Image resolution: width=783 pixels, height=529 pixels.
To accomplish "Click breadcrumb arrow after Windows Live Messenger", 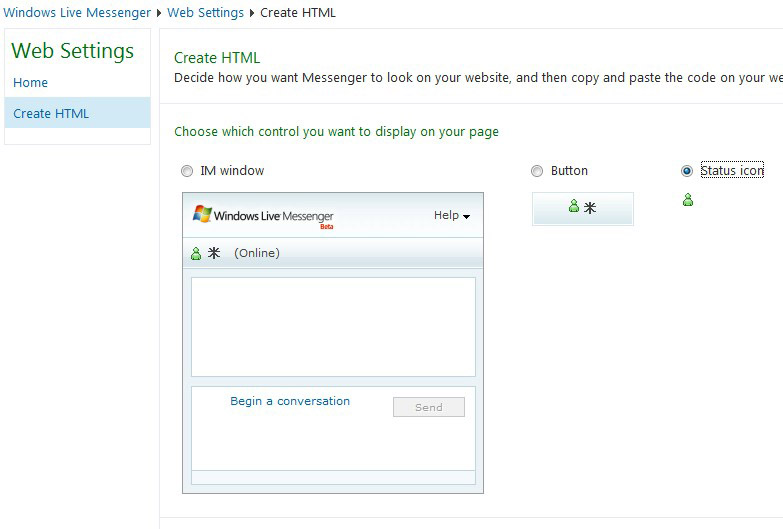I will coord(159,13).
